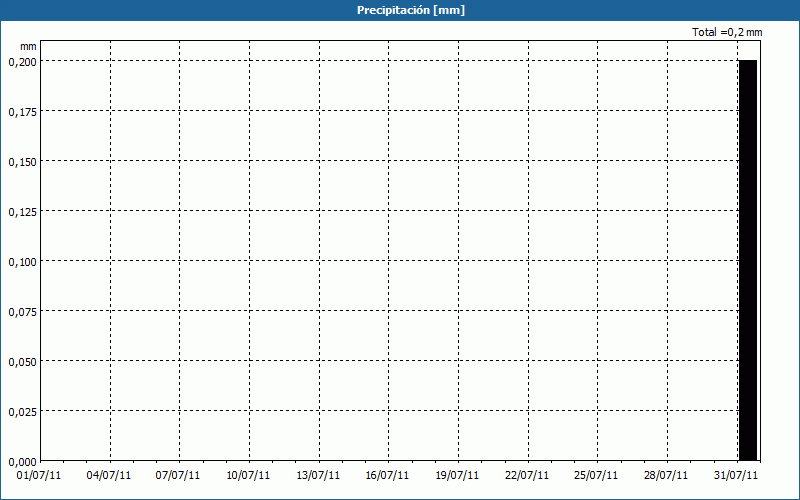800x500 pixels.
Task: Select the 0,000 y-axis value
Action: 23,462
